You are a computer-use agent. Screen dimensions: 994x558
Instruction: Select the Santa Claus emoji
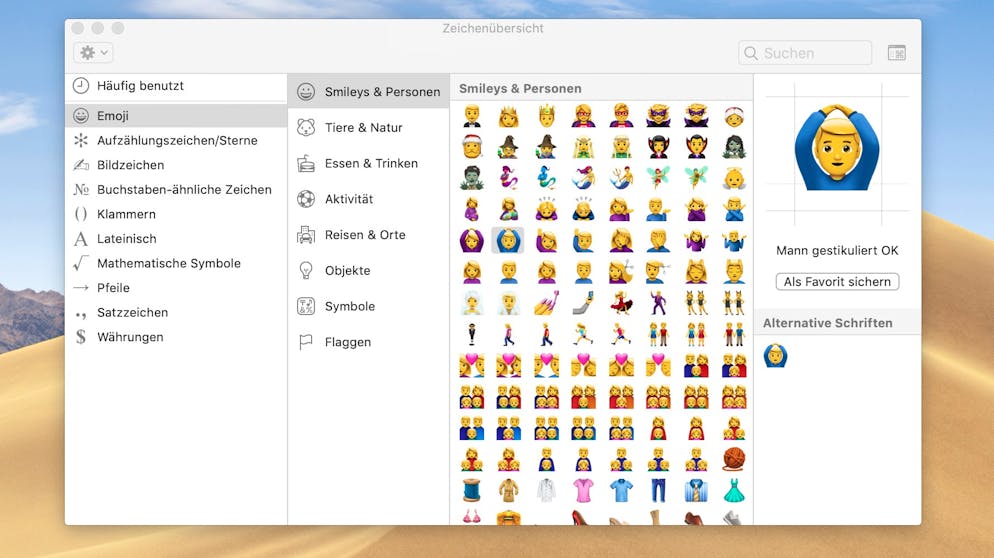(471, 147)
